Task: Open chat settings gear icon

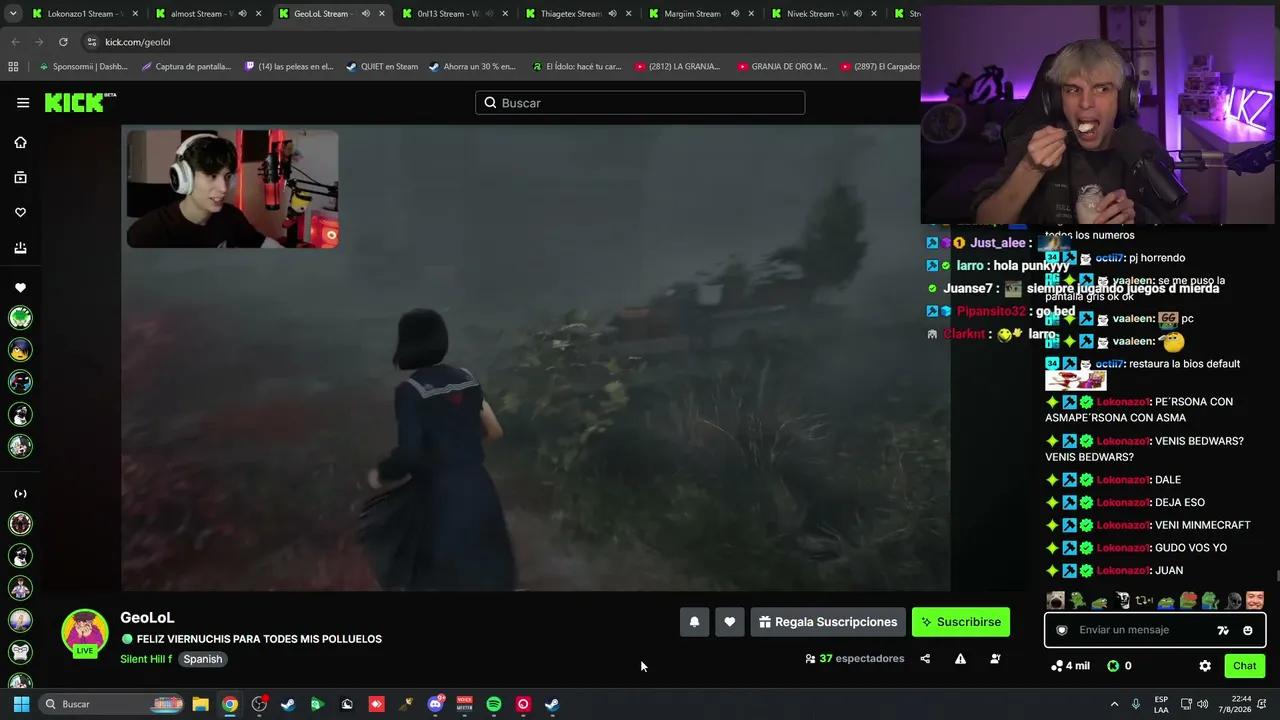Action: (1205, 666)
